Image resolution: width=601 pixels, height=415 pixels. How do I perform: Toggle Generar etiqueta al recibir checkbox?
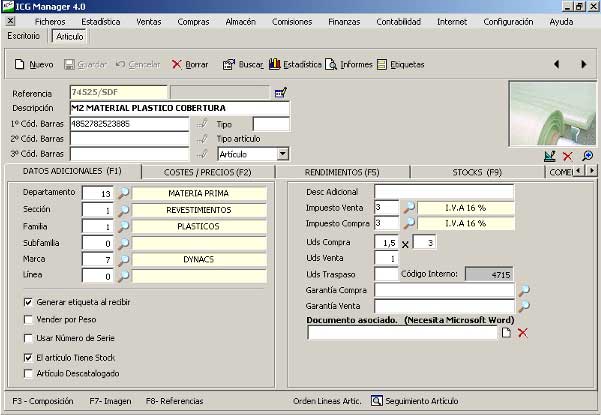point(28,301)
